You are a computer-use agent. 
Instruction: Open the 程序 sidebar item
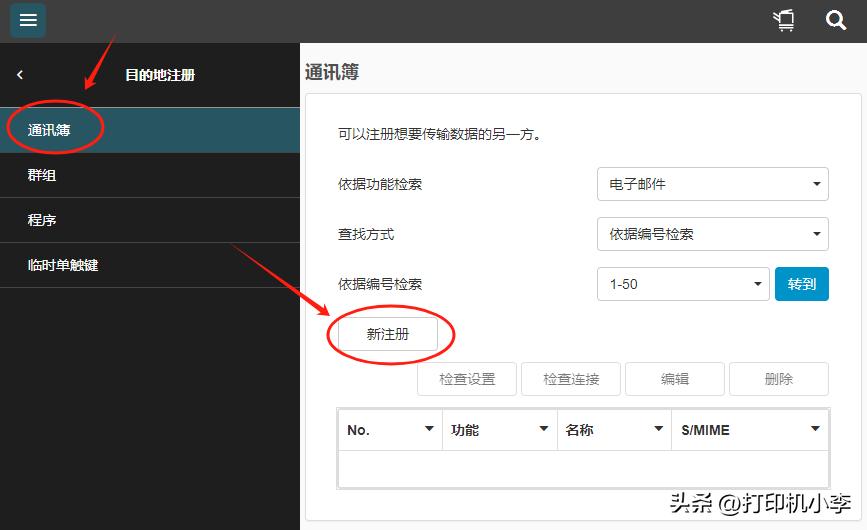tap(150, 220)
